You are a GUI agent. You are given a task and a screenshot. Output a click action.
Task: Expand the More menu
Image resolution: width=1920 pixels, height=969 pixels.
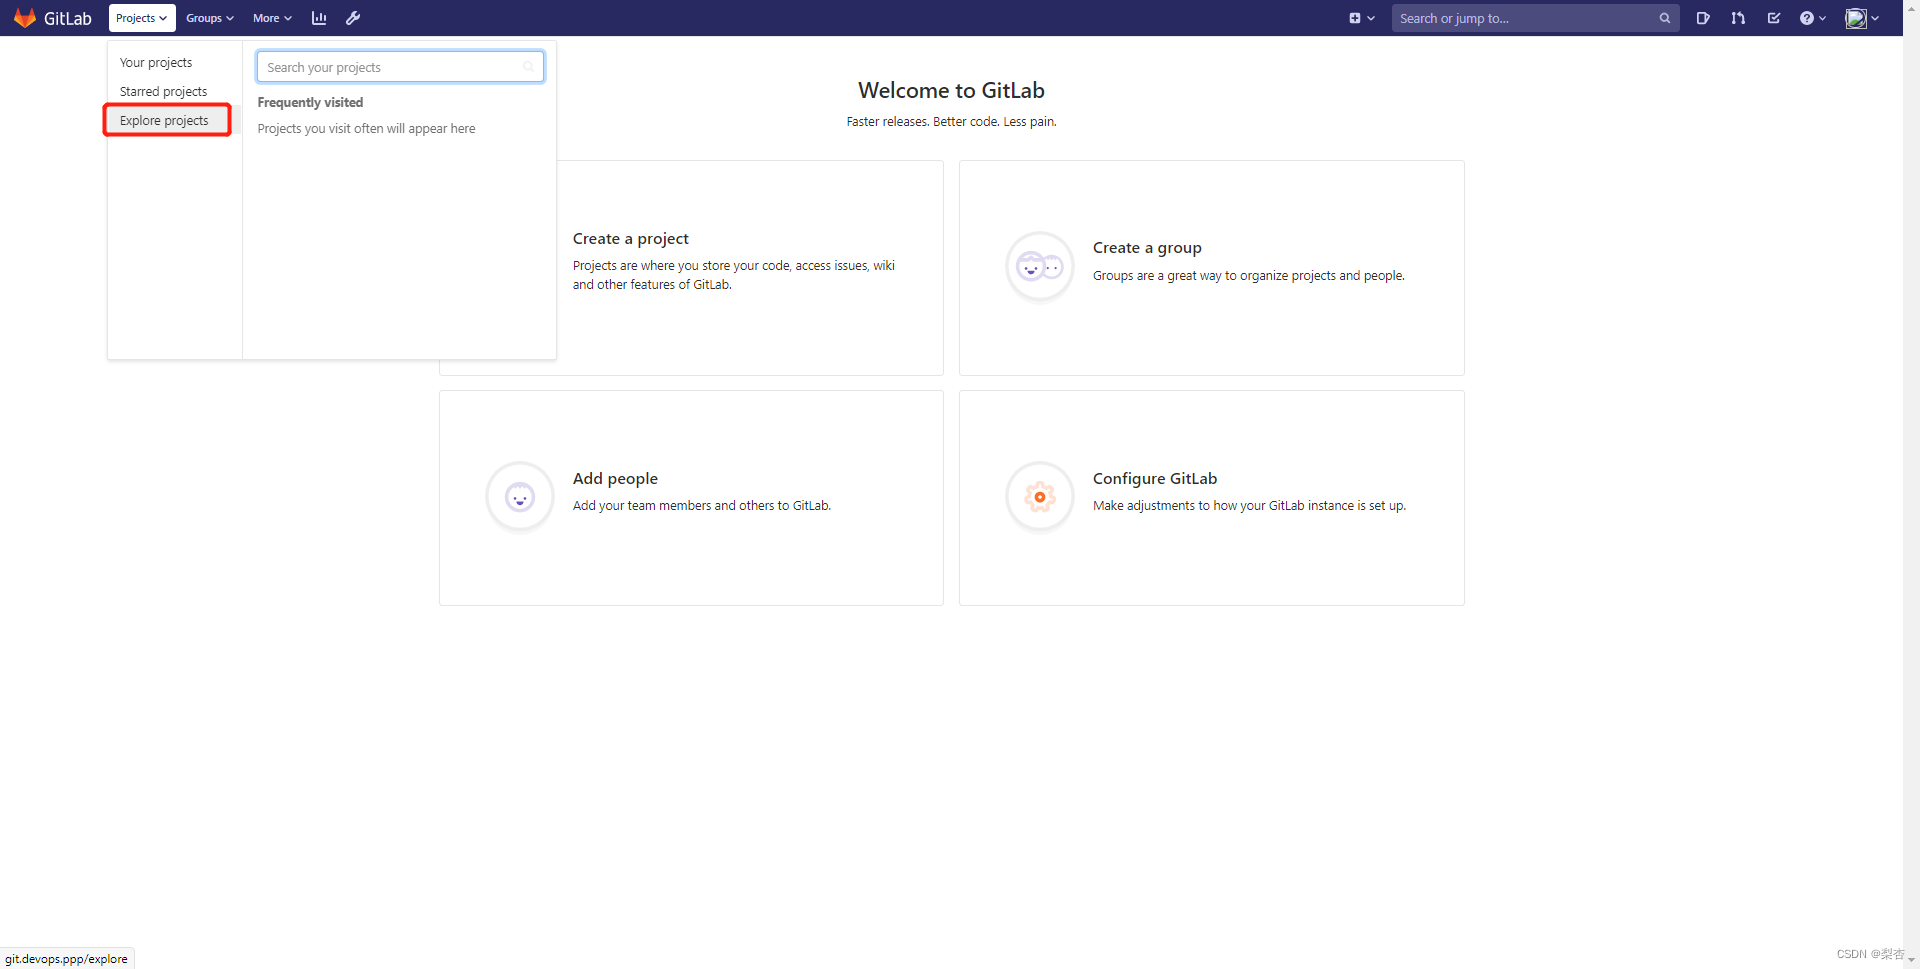pyautogui.click(x=272, y=18)
